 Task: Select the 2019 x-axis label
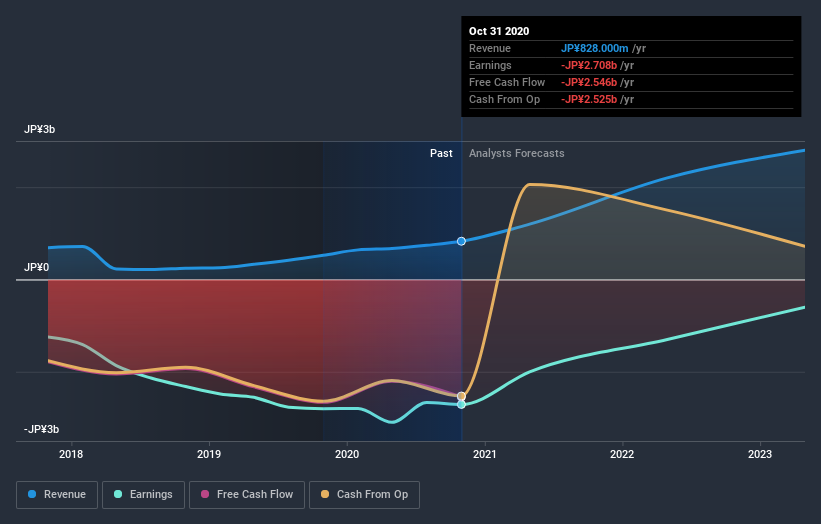[x=209, y=454]
